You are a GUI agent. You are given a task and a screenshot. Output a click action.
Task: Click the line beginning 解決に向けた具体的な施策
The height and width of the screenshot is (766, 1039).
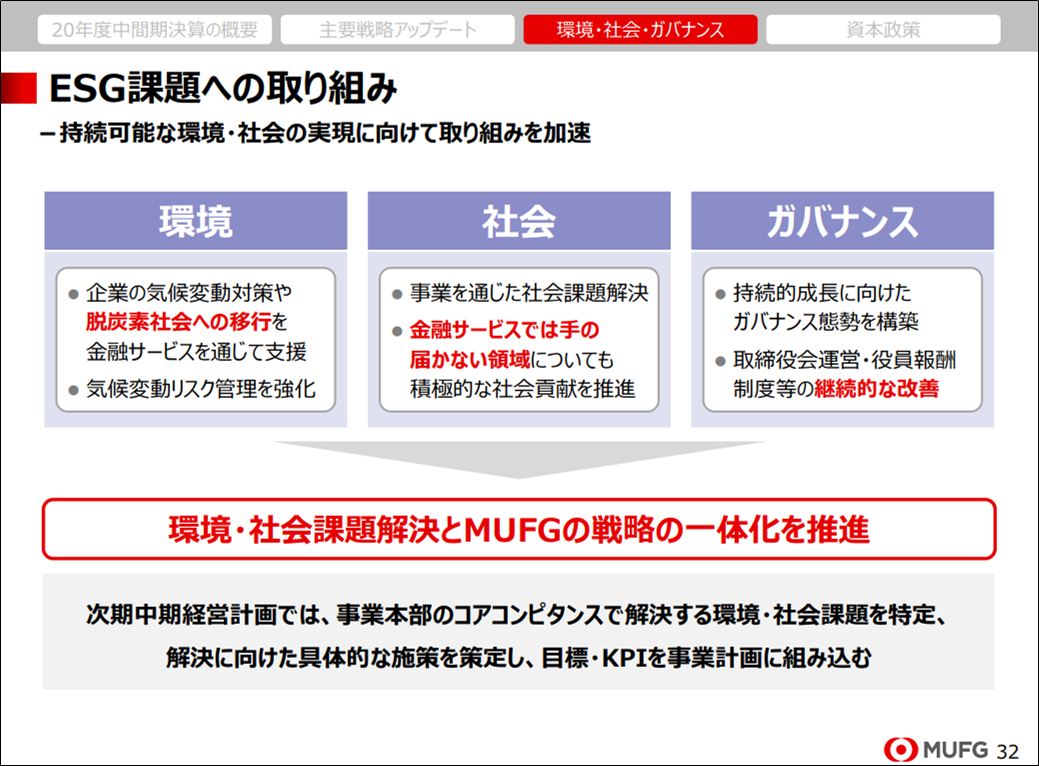(x=519, y=657)
